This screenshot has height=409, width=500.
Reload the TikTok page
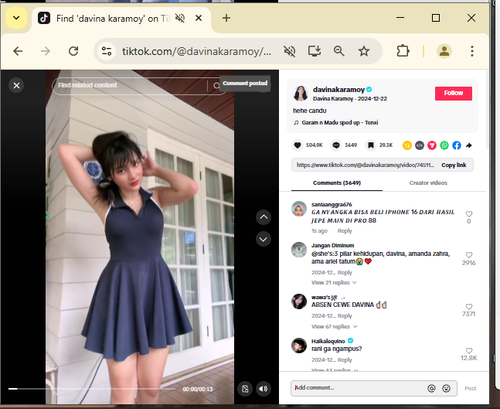pyautogui.click(x=73, y=51)
